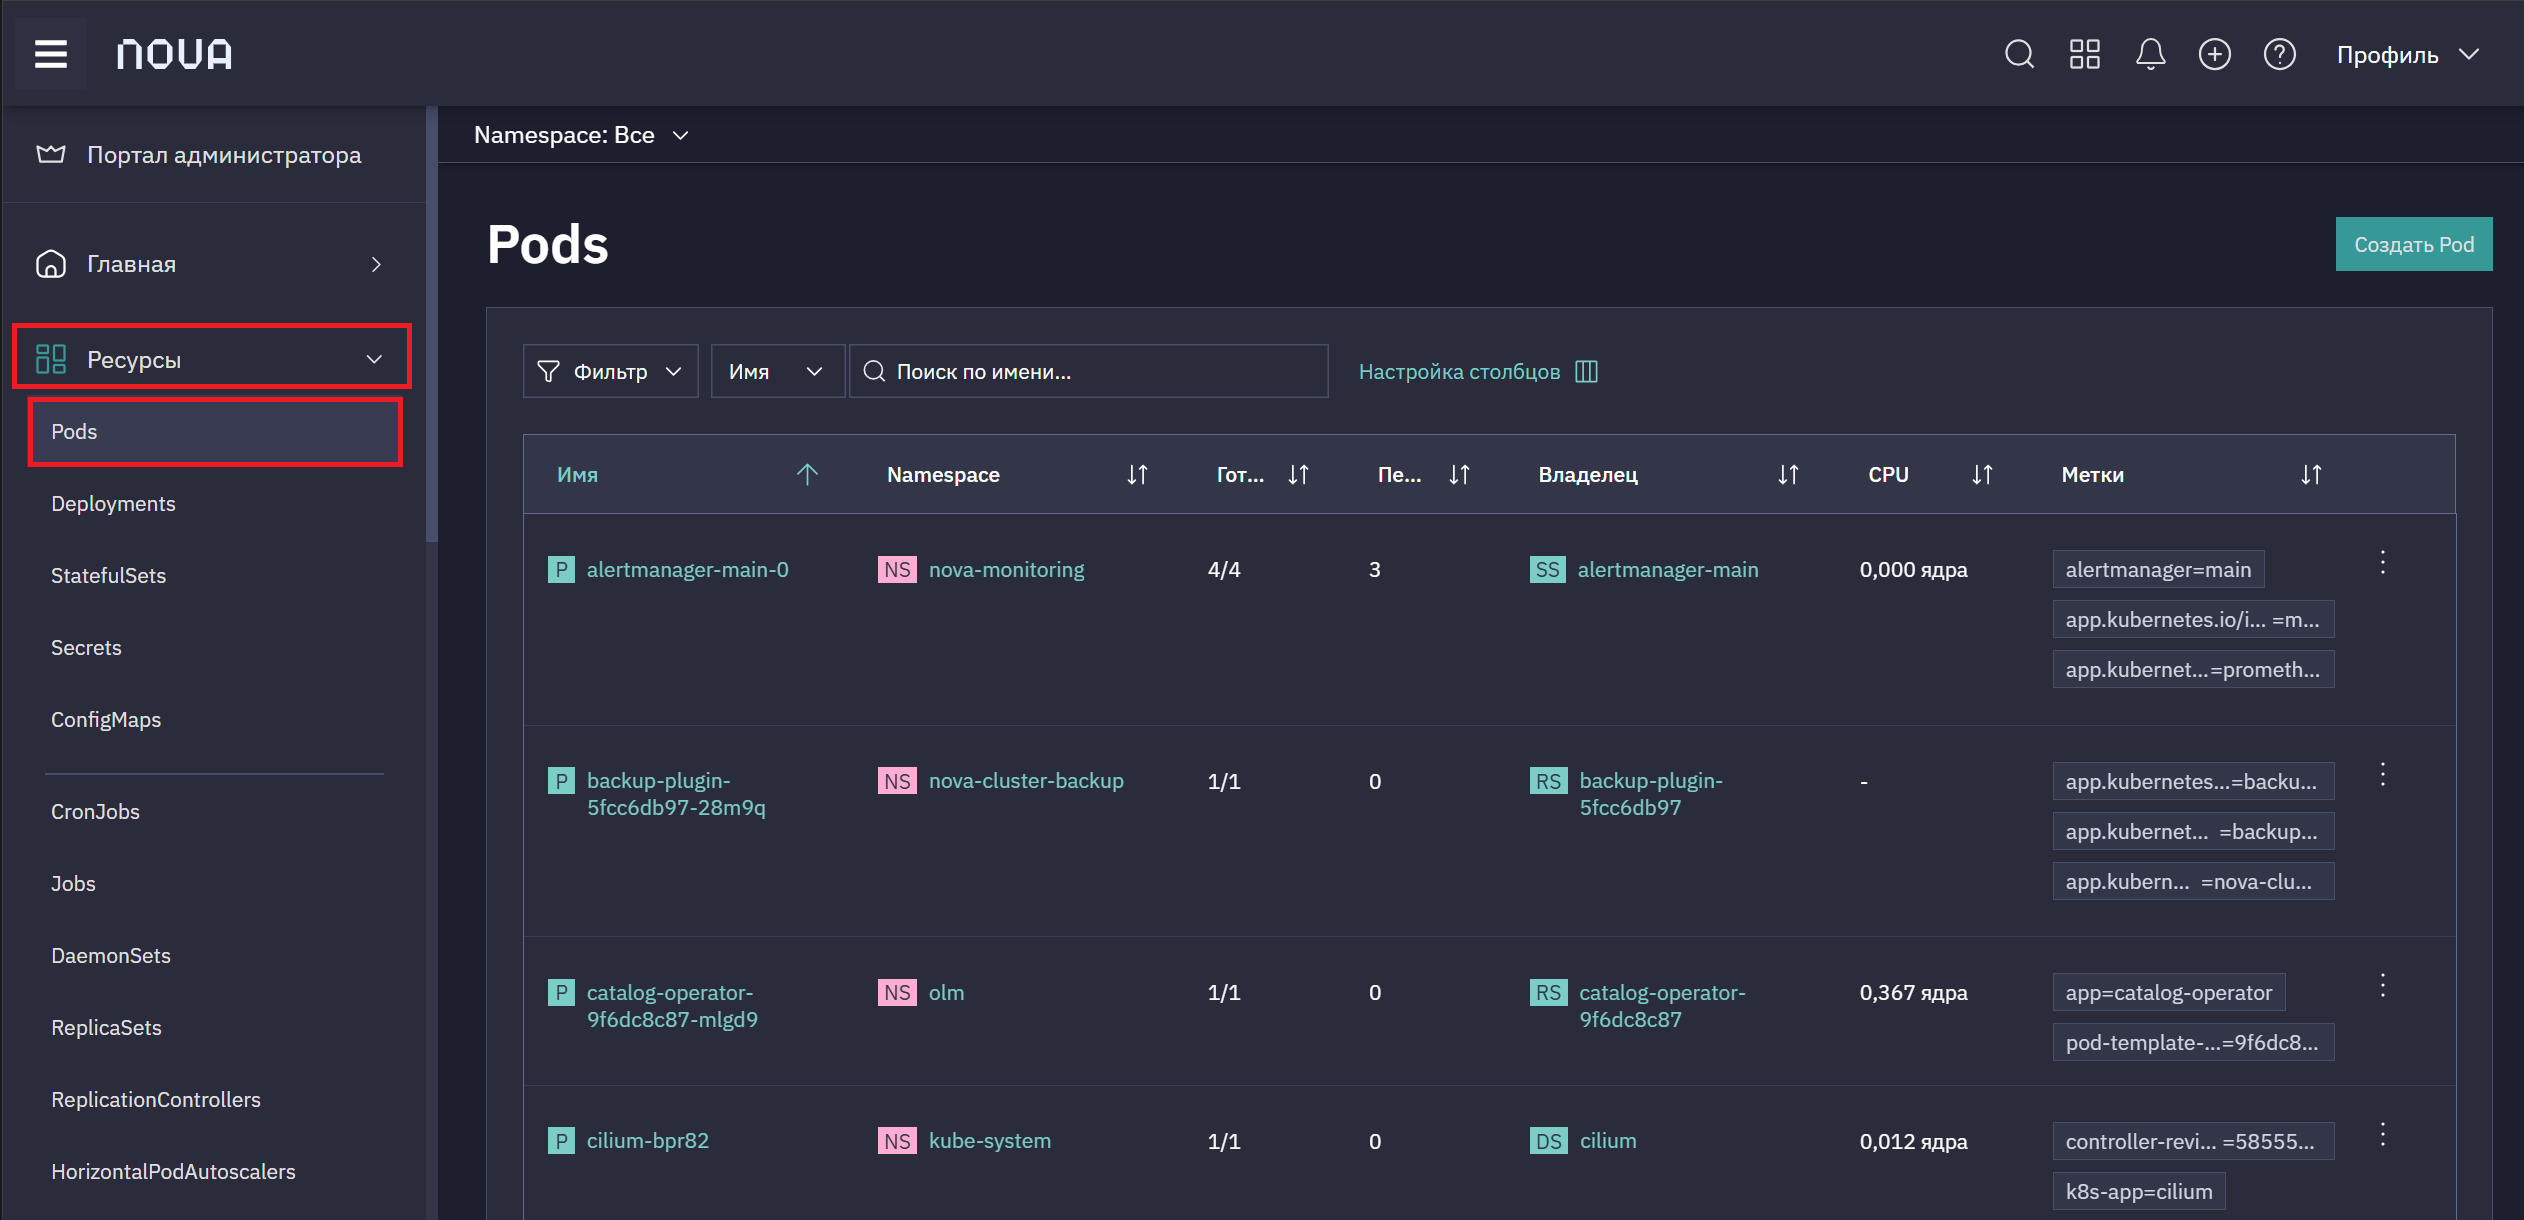Open the Профиль dropdown

coord(2407,55)
